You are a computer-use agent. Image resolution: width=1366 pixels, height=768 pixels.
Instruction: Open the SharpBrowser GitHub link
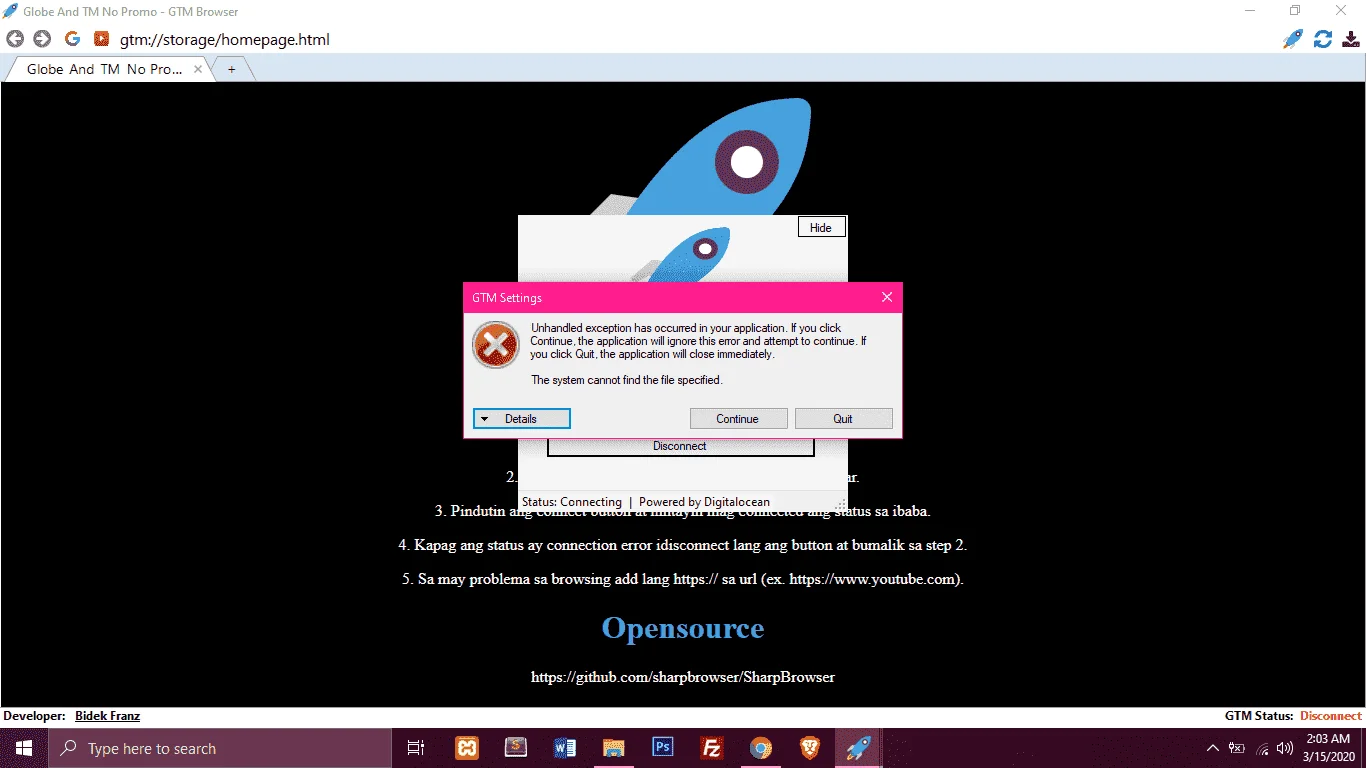click(683, 677)
